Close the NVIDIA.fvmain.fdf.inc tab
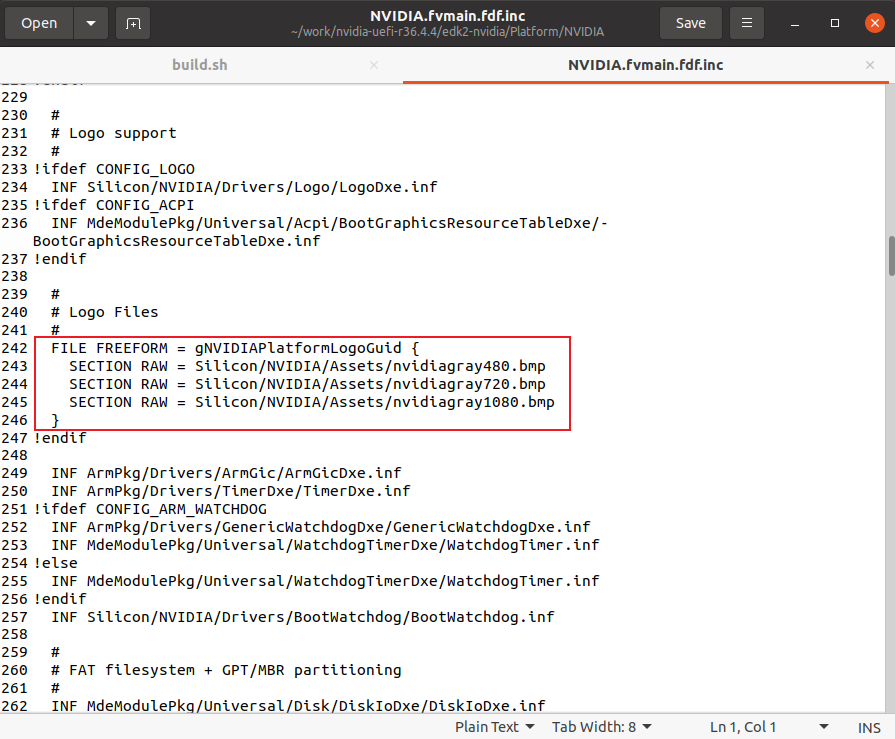Image resolution: width=895 pixels, height=739 pixels. click(x=870, y=65)
